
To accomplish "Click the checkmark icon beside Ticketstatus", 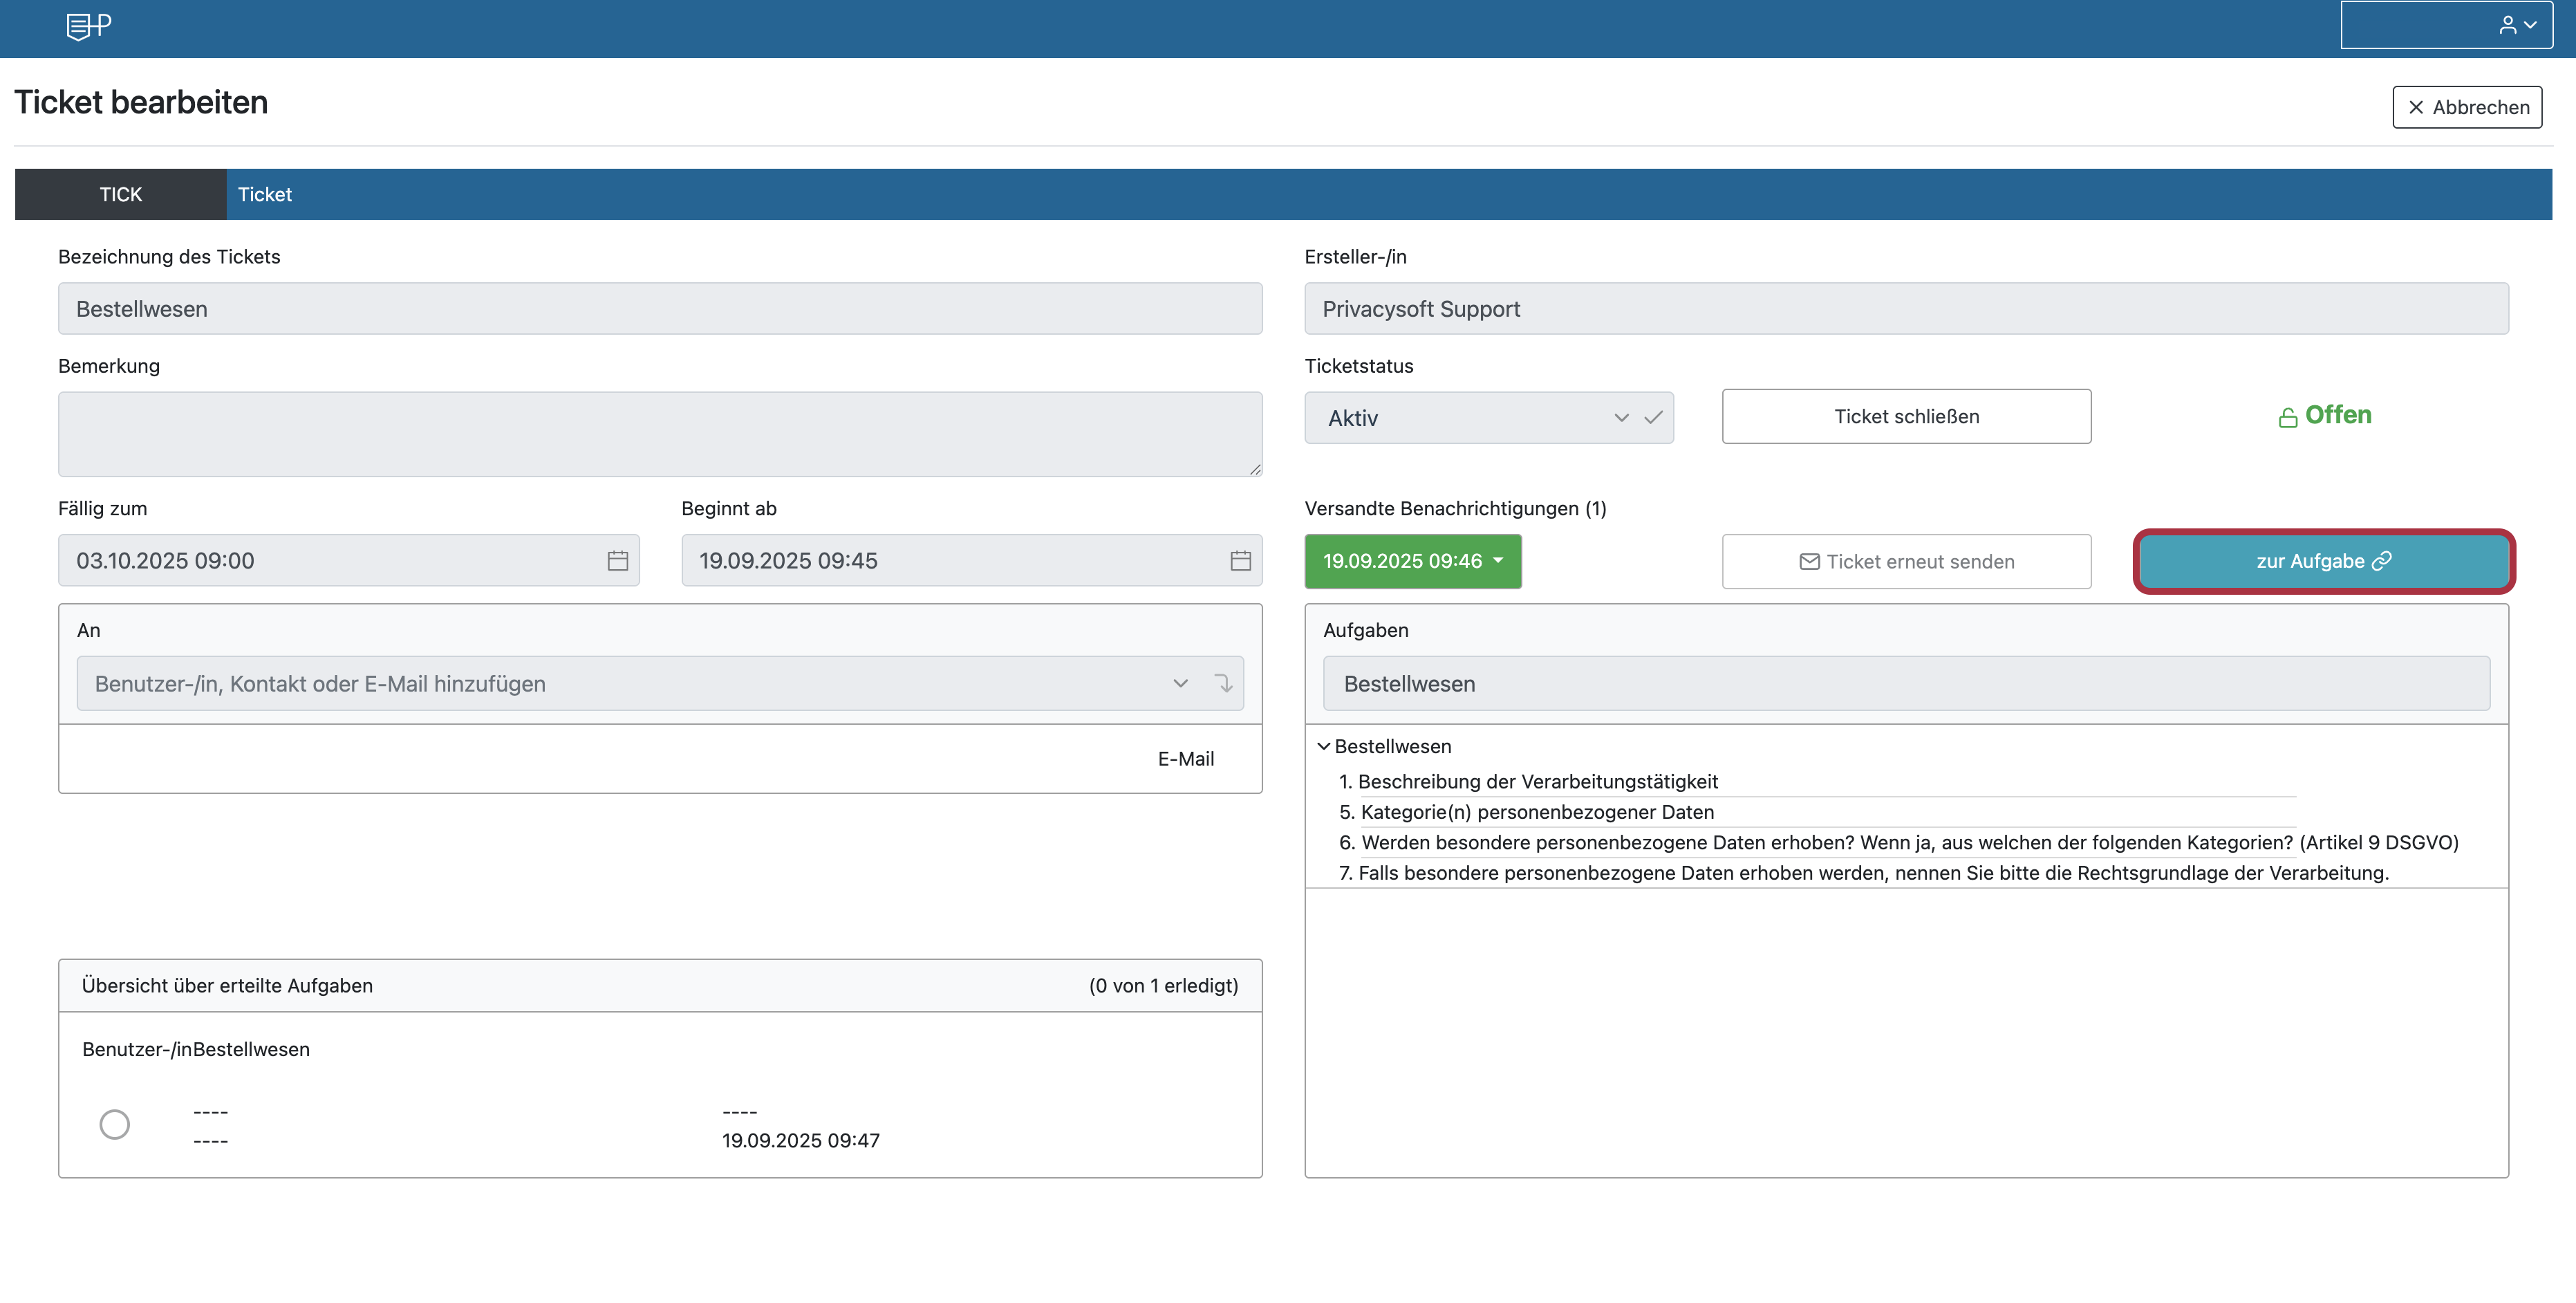I will (1653, 418).
